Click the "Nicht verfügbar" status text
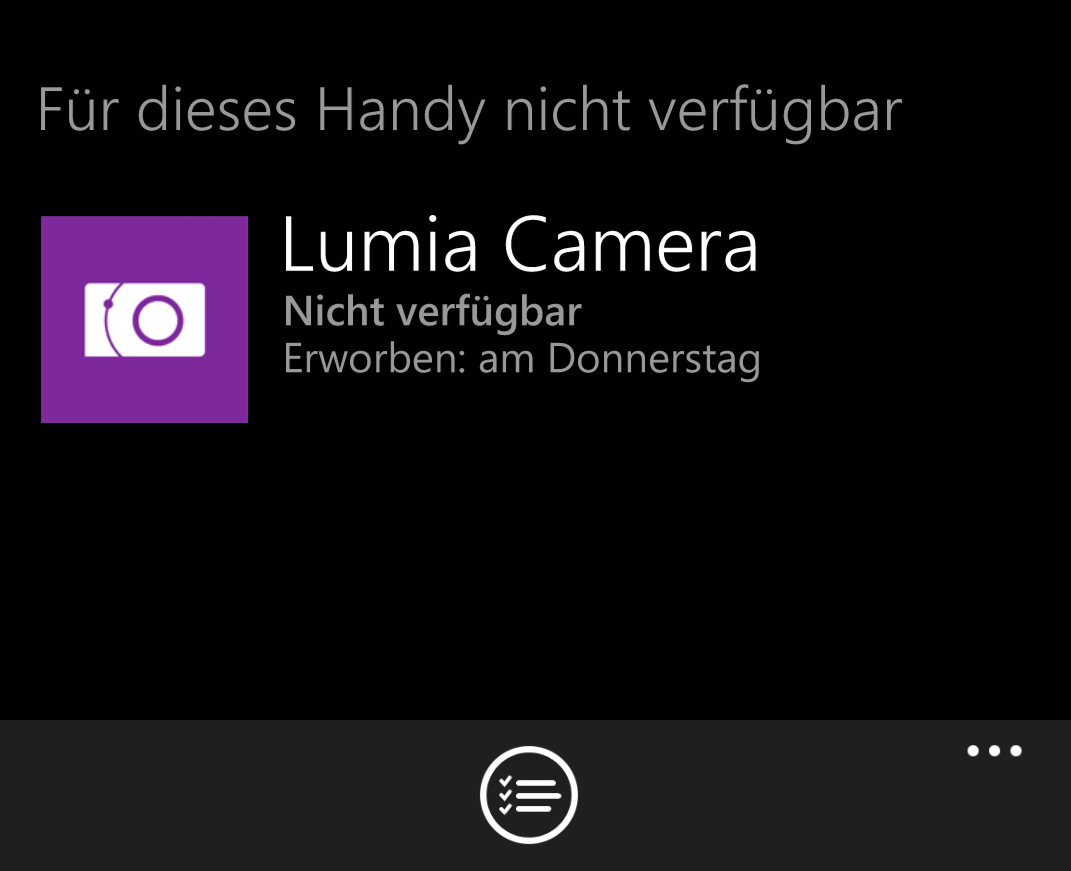 pyautogui.click(x=432, y=312)
